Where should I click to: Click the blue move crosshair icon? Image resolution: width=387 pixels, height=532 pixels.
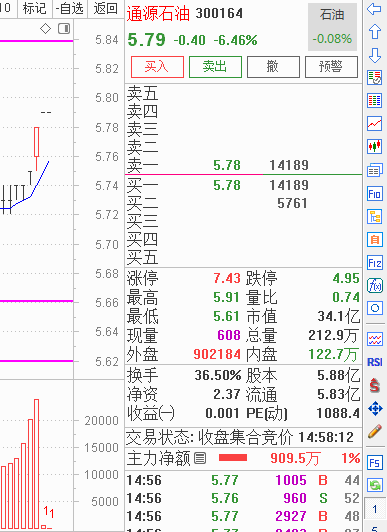pos(375,408)
